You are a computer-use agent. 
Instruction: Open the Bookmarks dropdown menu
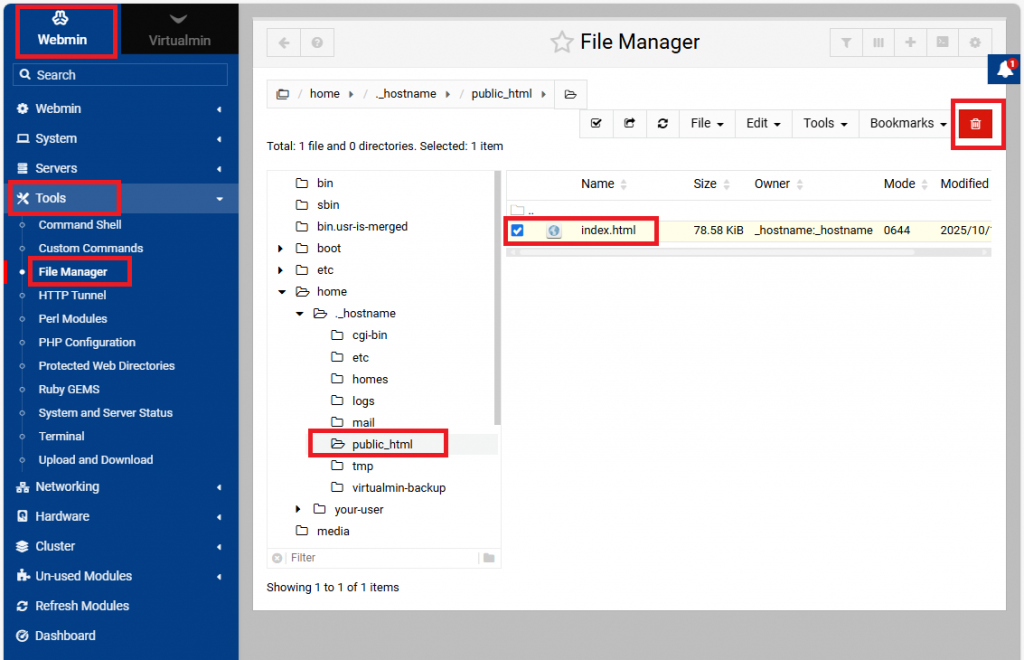(908, 124)
